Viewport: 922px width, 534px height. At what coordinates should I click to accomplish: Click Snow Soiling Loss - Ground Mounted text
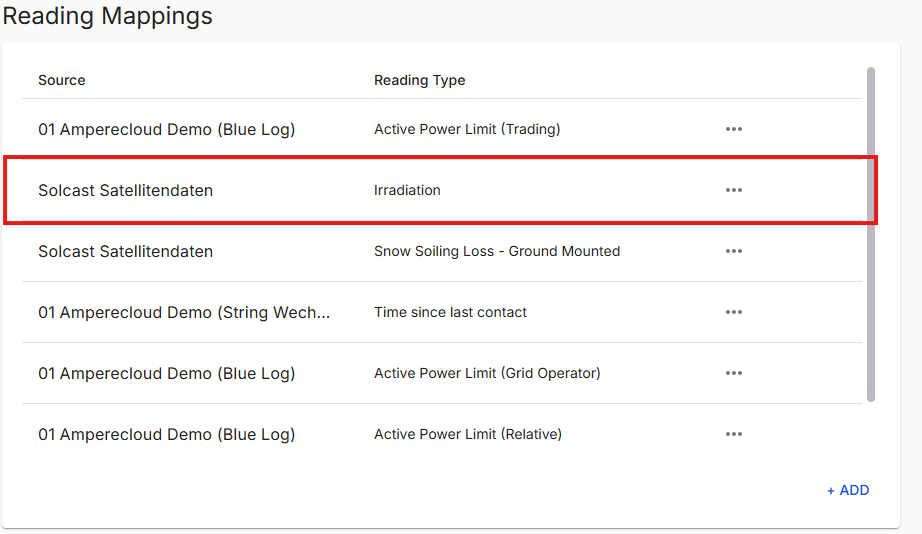pyautogui.click(x=497, y=251)
